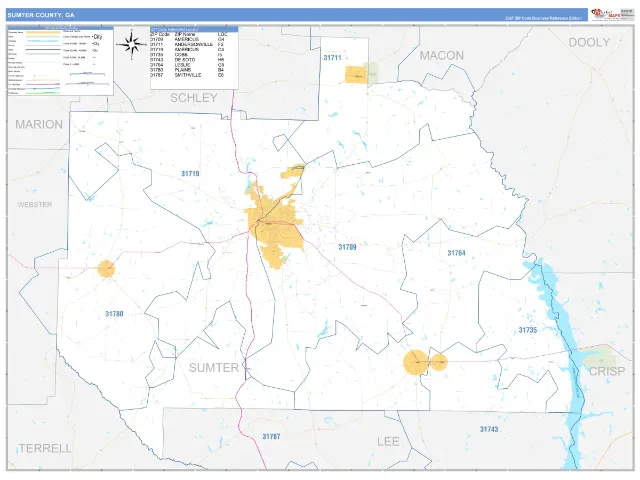
Task: Click ZIP code label 31719 on map
Action: point(190,174)
